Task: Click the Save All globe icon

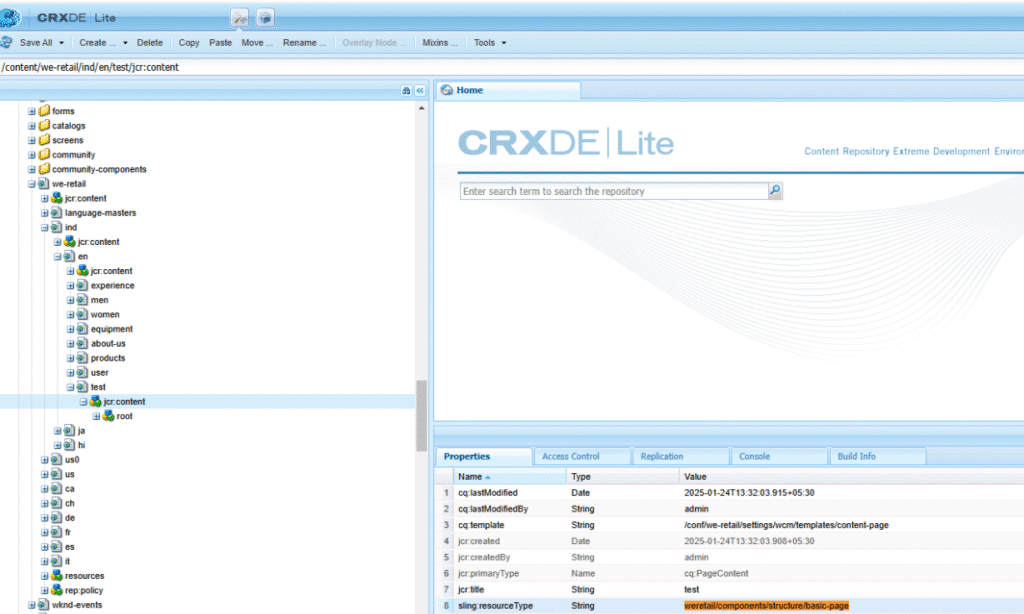Action: pyautogui.click(x=7, y=42)
